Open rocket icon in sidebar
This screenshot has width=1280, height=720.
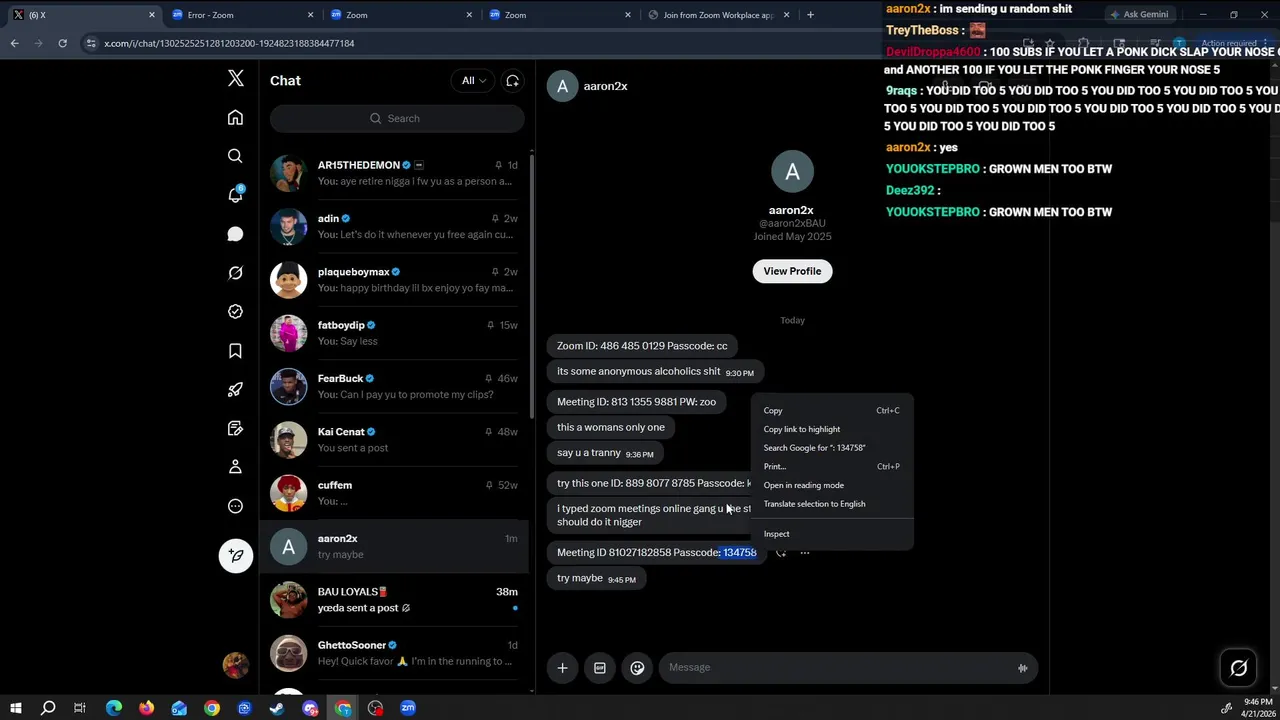click(x=235, y=390)
